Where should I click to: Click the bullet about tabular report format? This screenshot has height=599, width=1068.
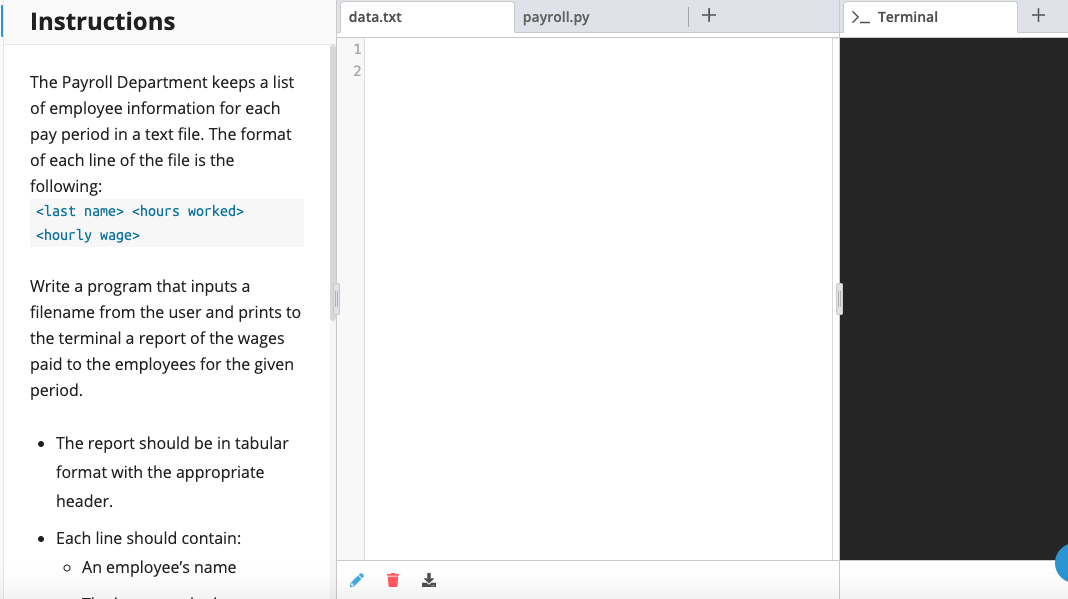pyautogui.click(x=172, y=469)
